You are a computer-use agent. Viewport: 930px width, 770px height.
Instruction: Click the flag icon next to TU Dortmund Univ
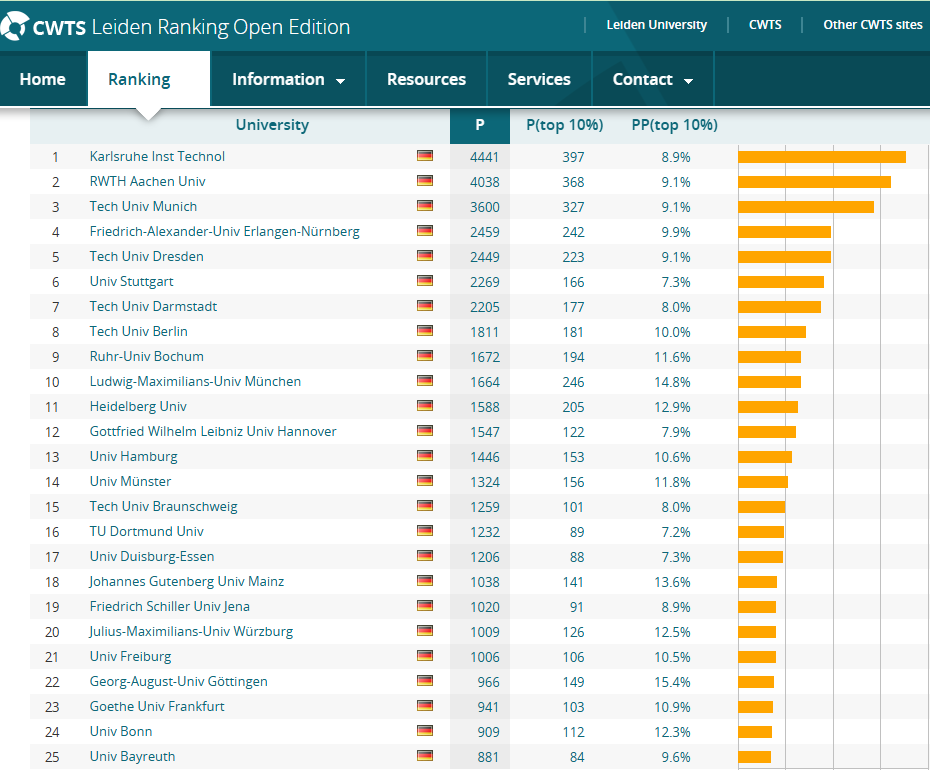(425, 531)
